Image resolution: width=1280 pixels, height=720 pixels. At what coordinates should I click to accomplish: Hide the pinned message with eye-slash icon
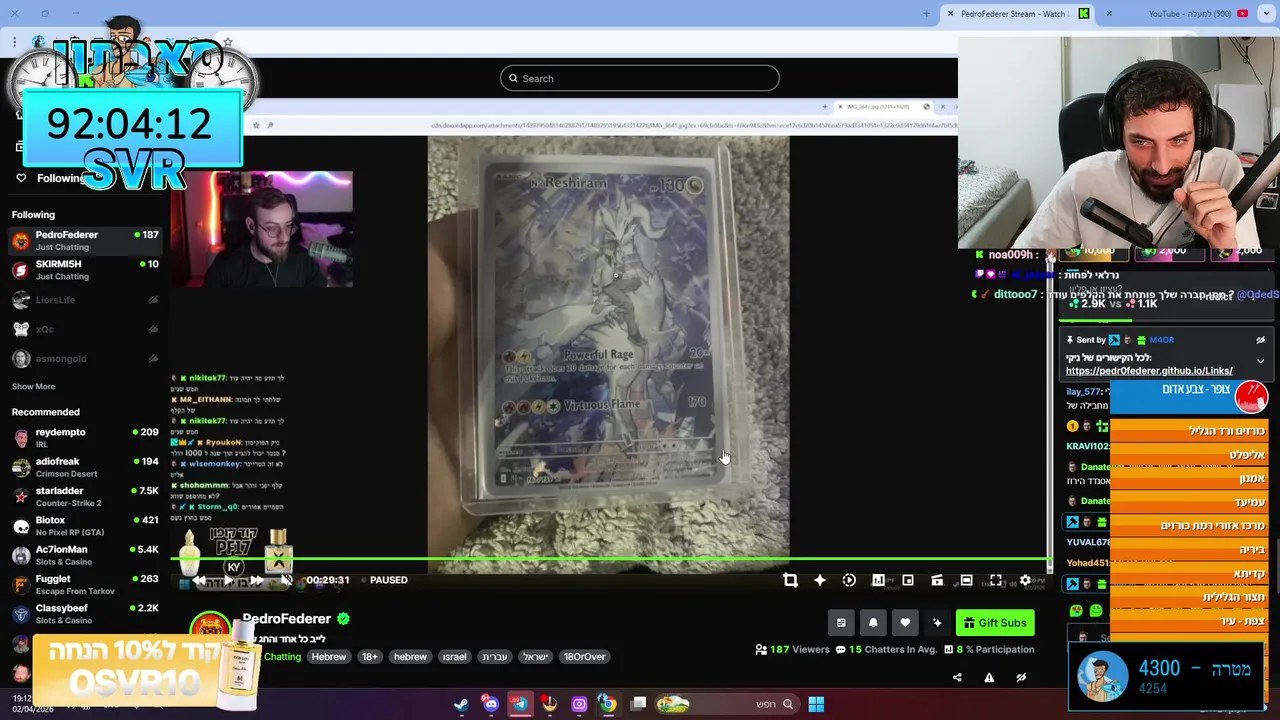[1260, 340]
